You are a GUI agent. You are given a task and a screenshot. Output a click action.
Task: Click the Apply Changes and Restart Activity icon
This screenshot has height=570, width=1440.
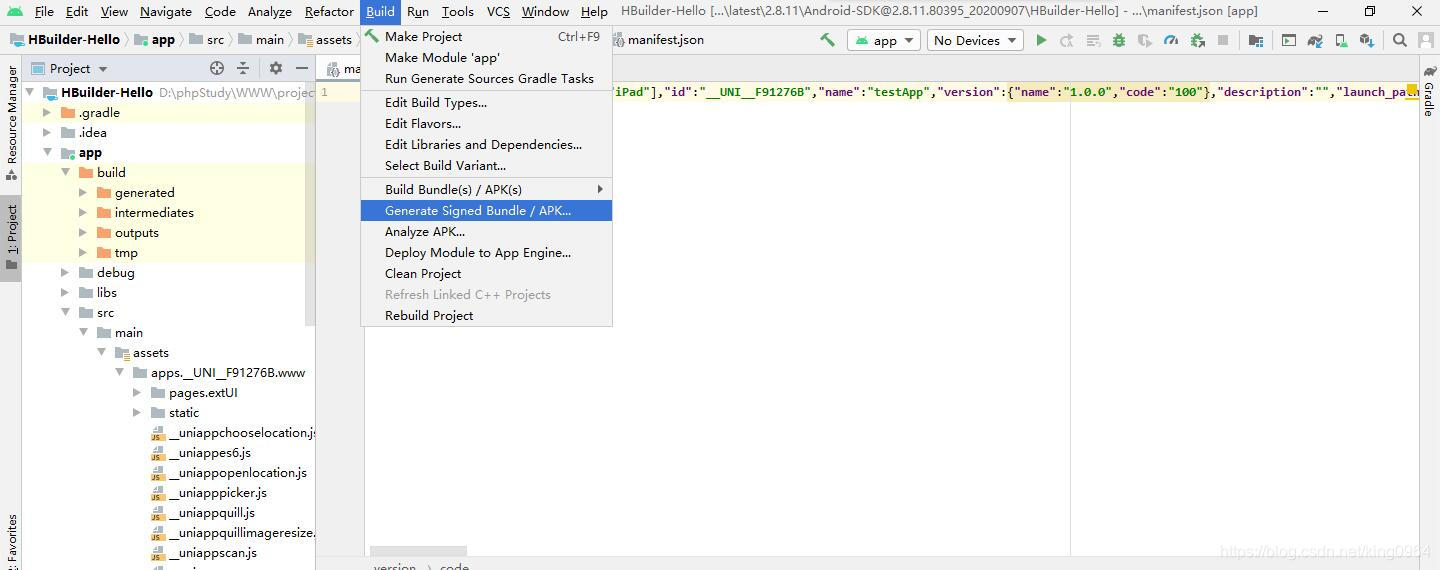pos(1067,40)
